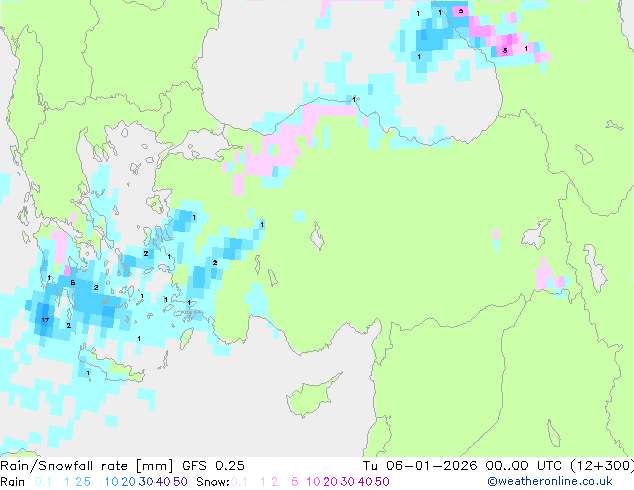
Task: Click the ©weatheronline.co.uk link
Action: pos(549,482)
